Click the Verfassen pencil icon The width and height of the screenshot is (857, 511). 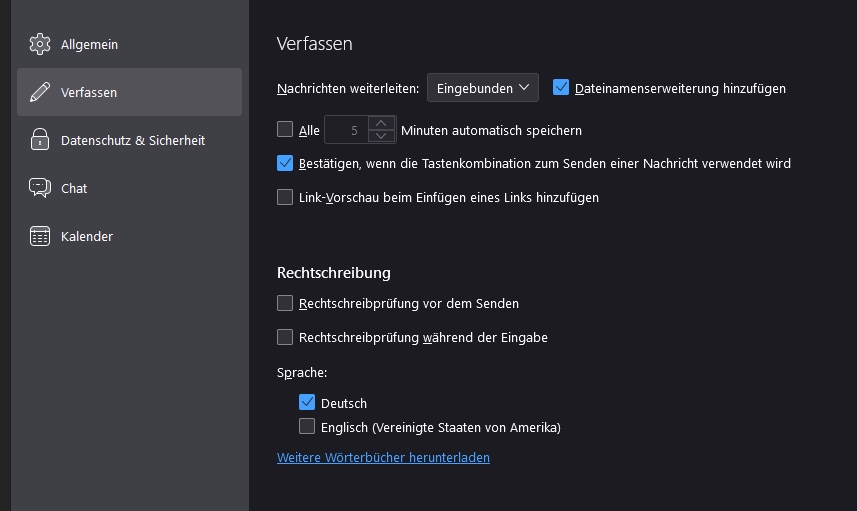40,92
